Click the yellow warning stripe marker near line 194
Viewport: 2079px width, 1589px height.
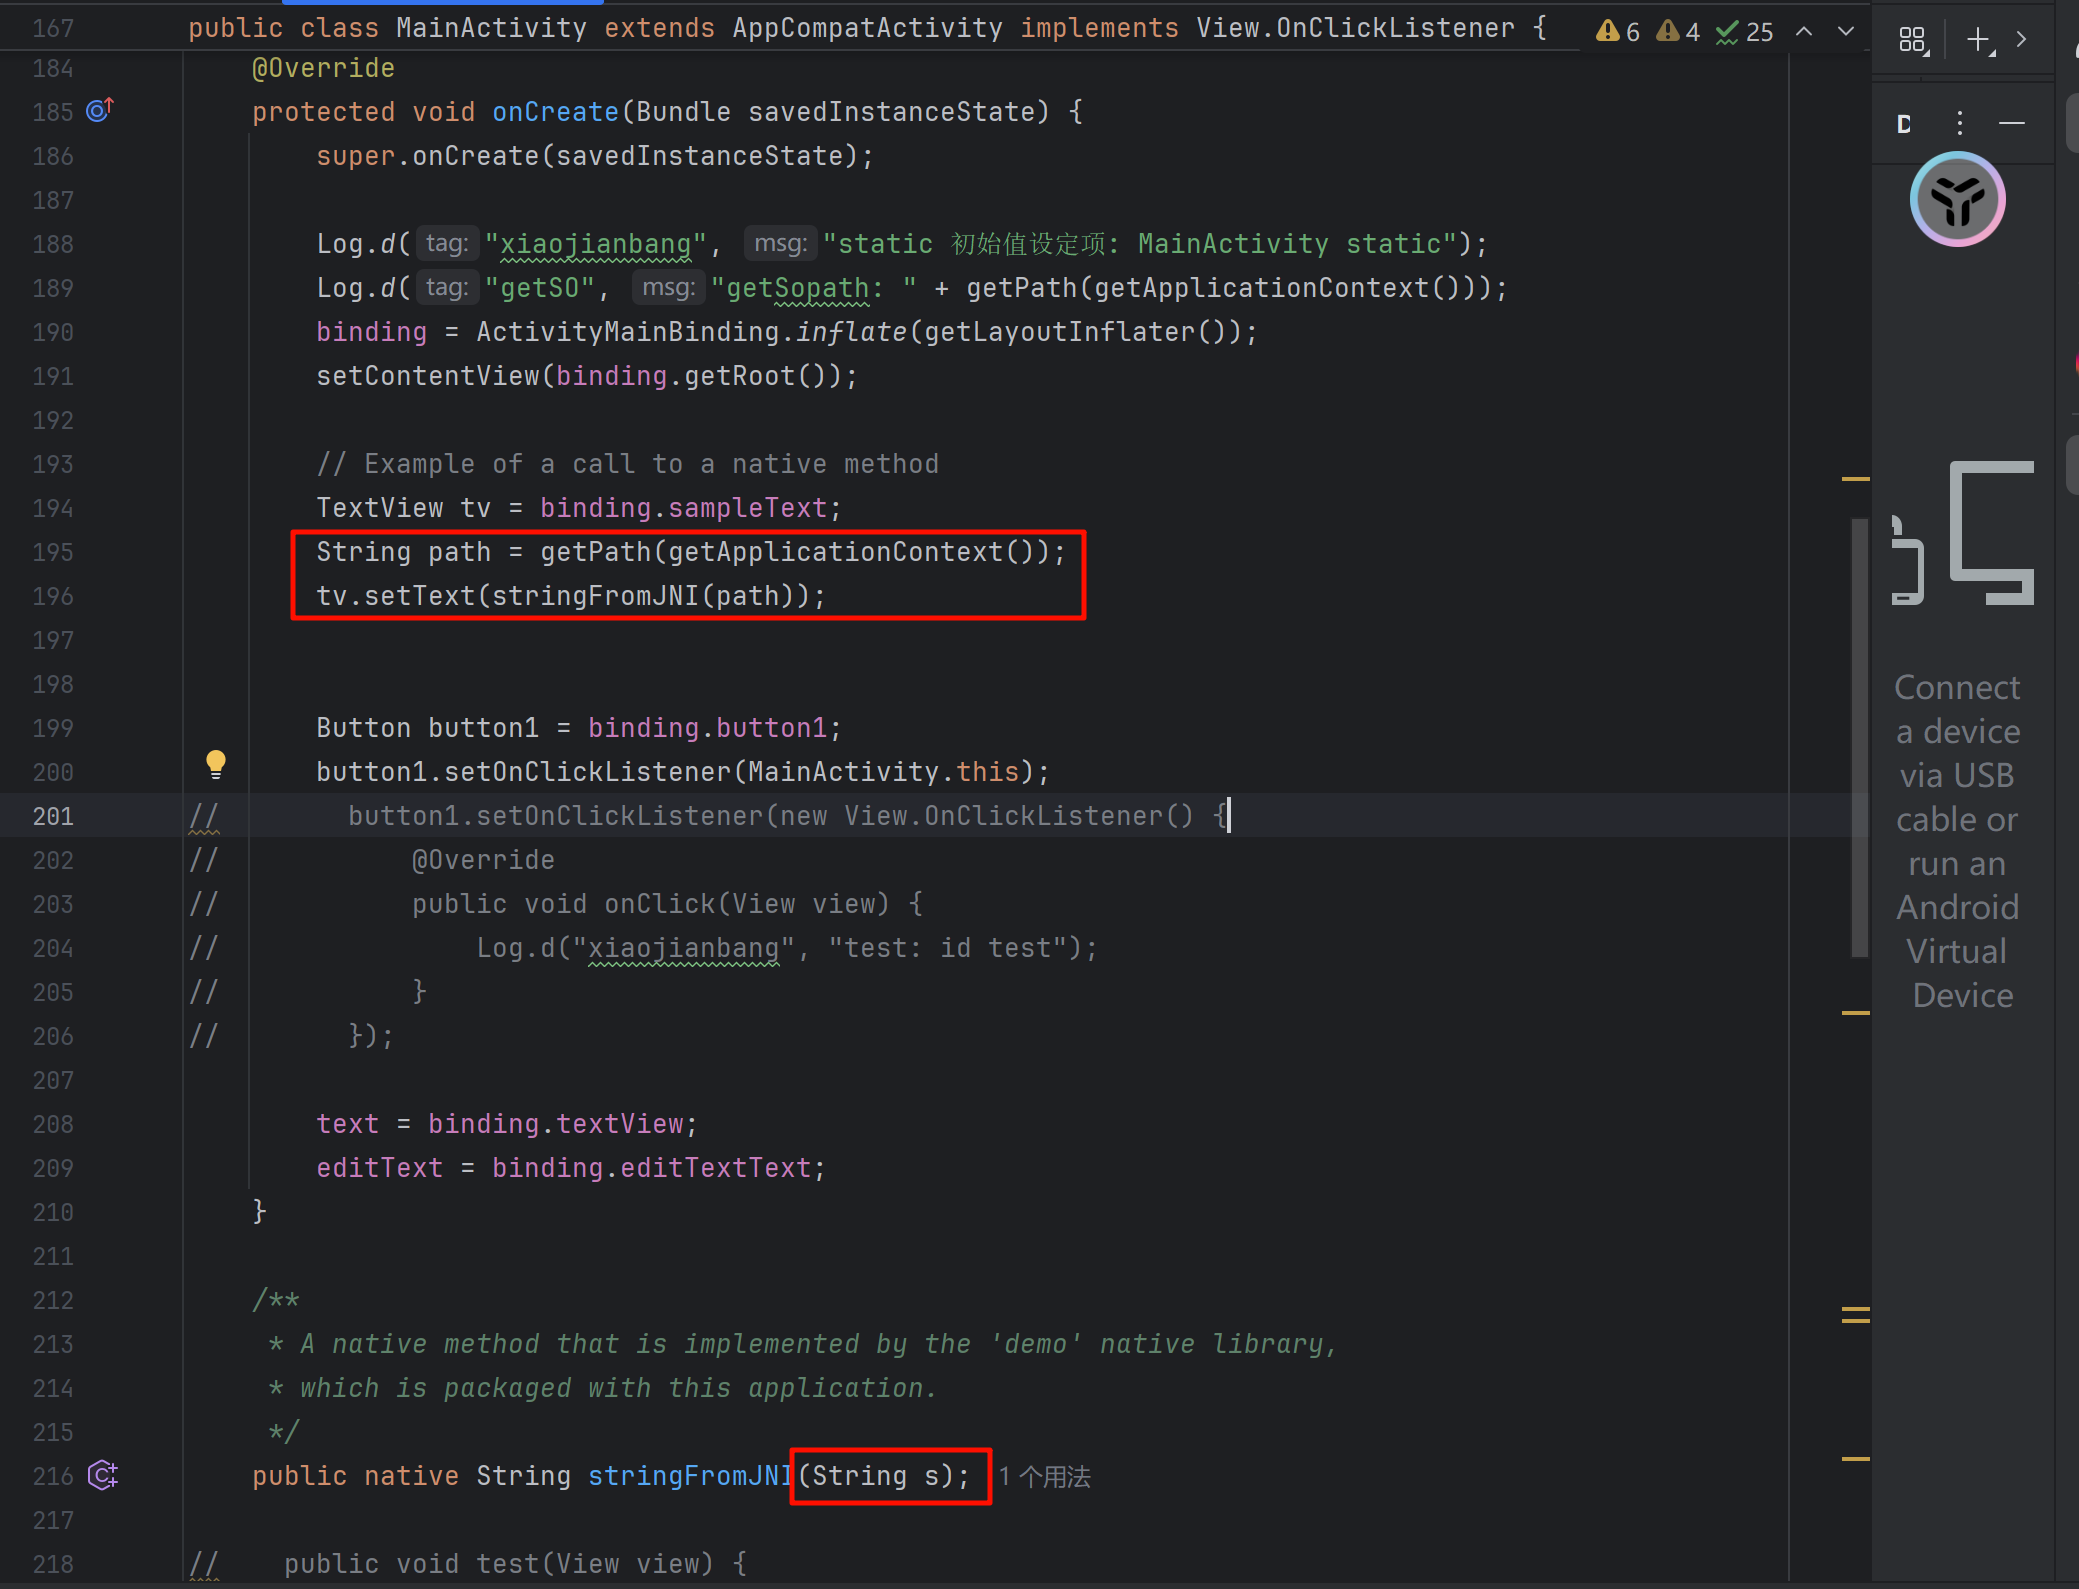(x=1855, y=480)
